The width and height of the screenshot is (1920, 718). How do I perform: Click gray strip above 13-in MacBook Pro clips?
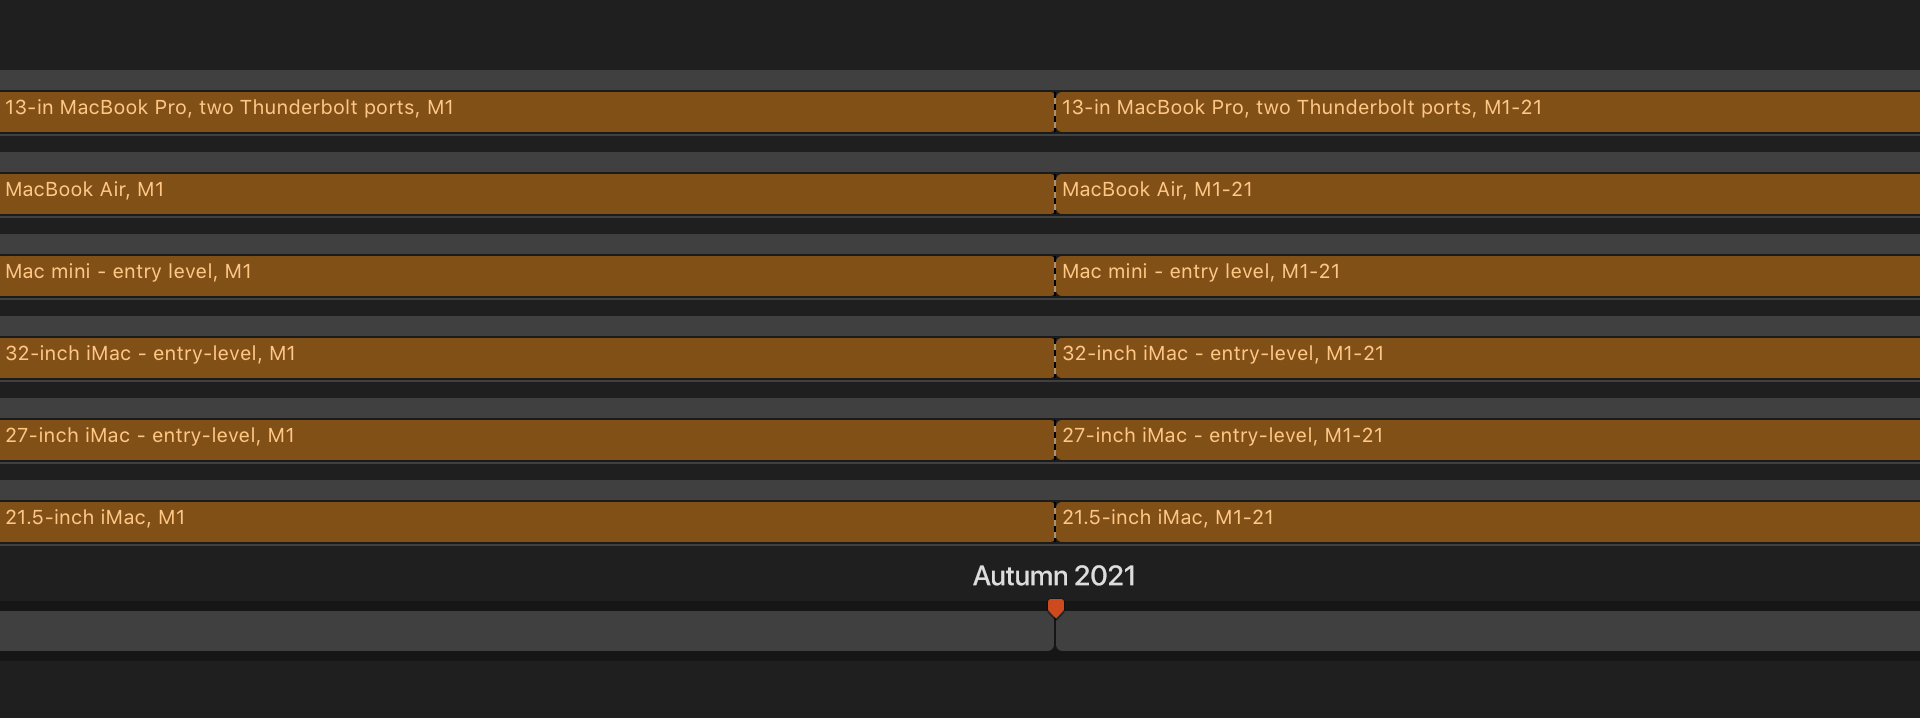(960, 80)
